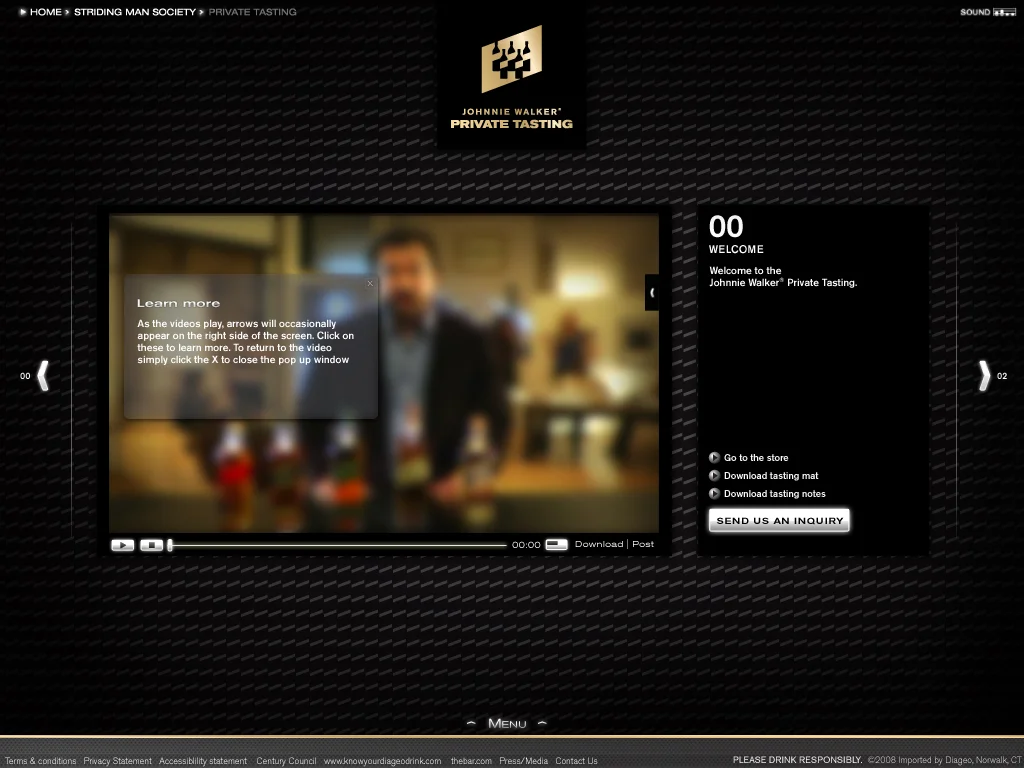Click Send Us An Inquiry button
This screenshot has height=768, width=1024.
pos(779,520)
